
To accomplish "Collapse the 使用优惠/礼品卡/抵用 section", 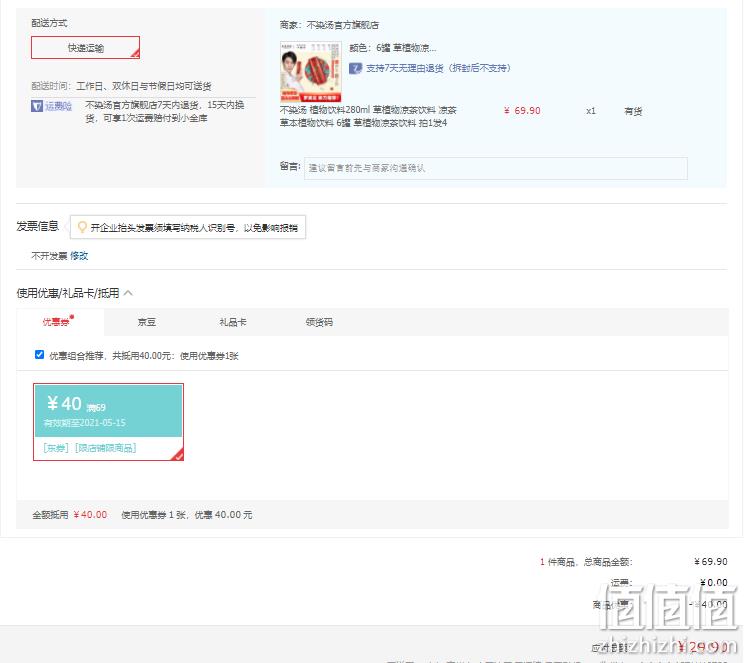I will click(x=128, y=293).
